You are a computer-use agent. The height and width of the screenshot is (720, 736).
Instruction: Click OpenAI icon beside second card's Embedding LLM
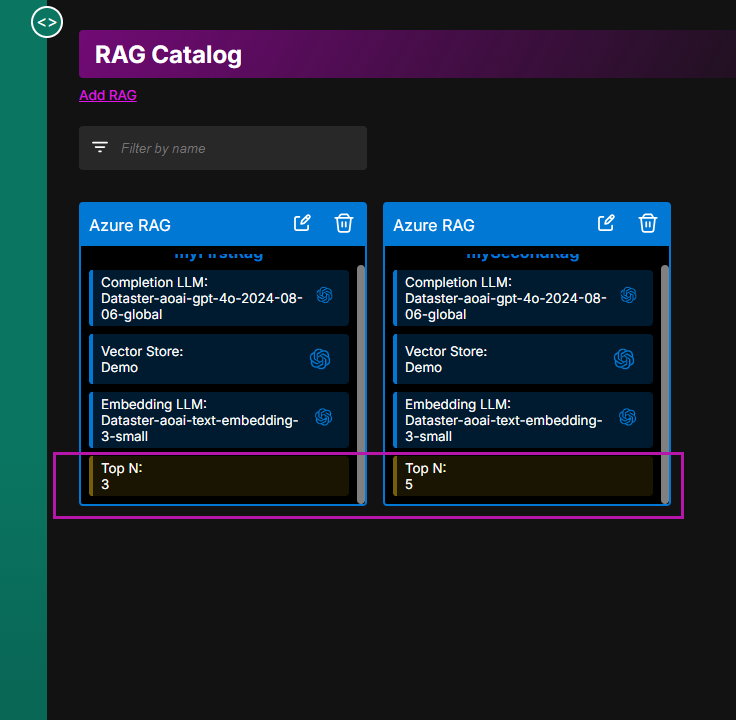click(x=628, y=417)
